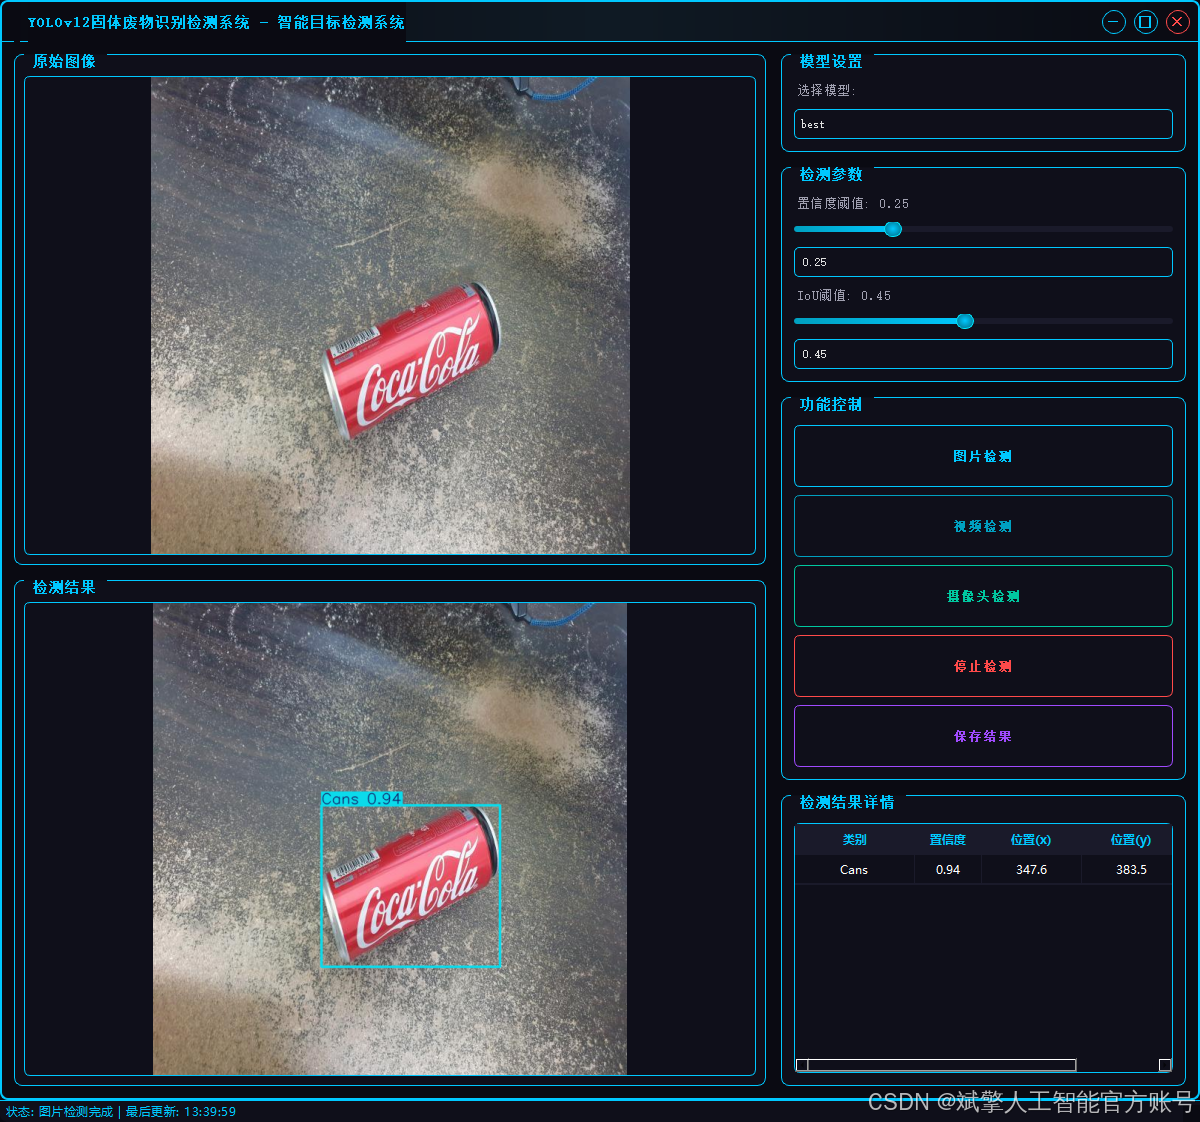Select the 0.94 confidence cell

click(948, 870)
